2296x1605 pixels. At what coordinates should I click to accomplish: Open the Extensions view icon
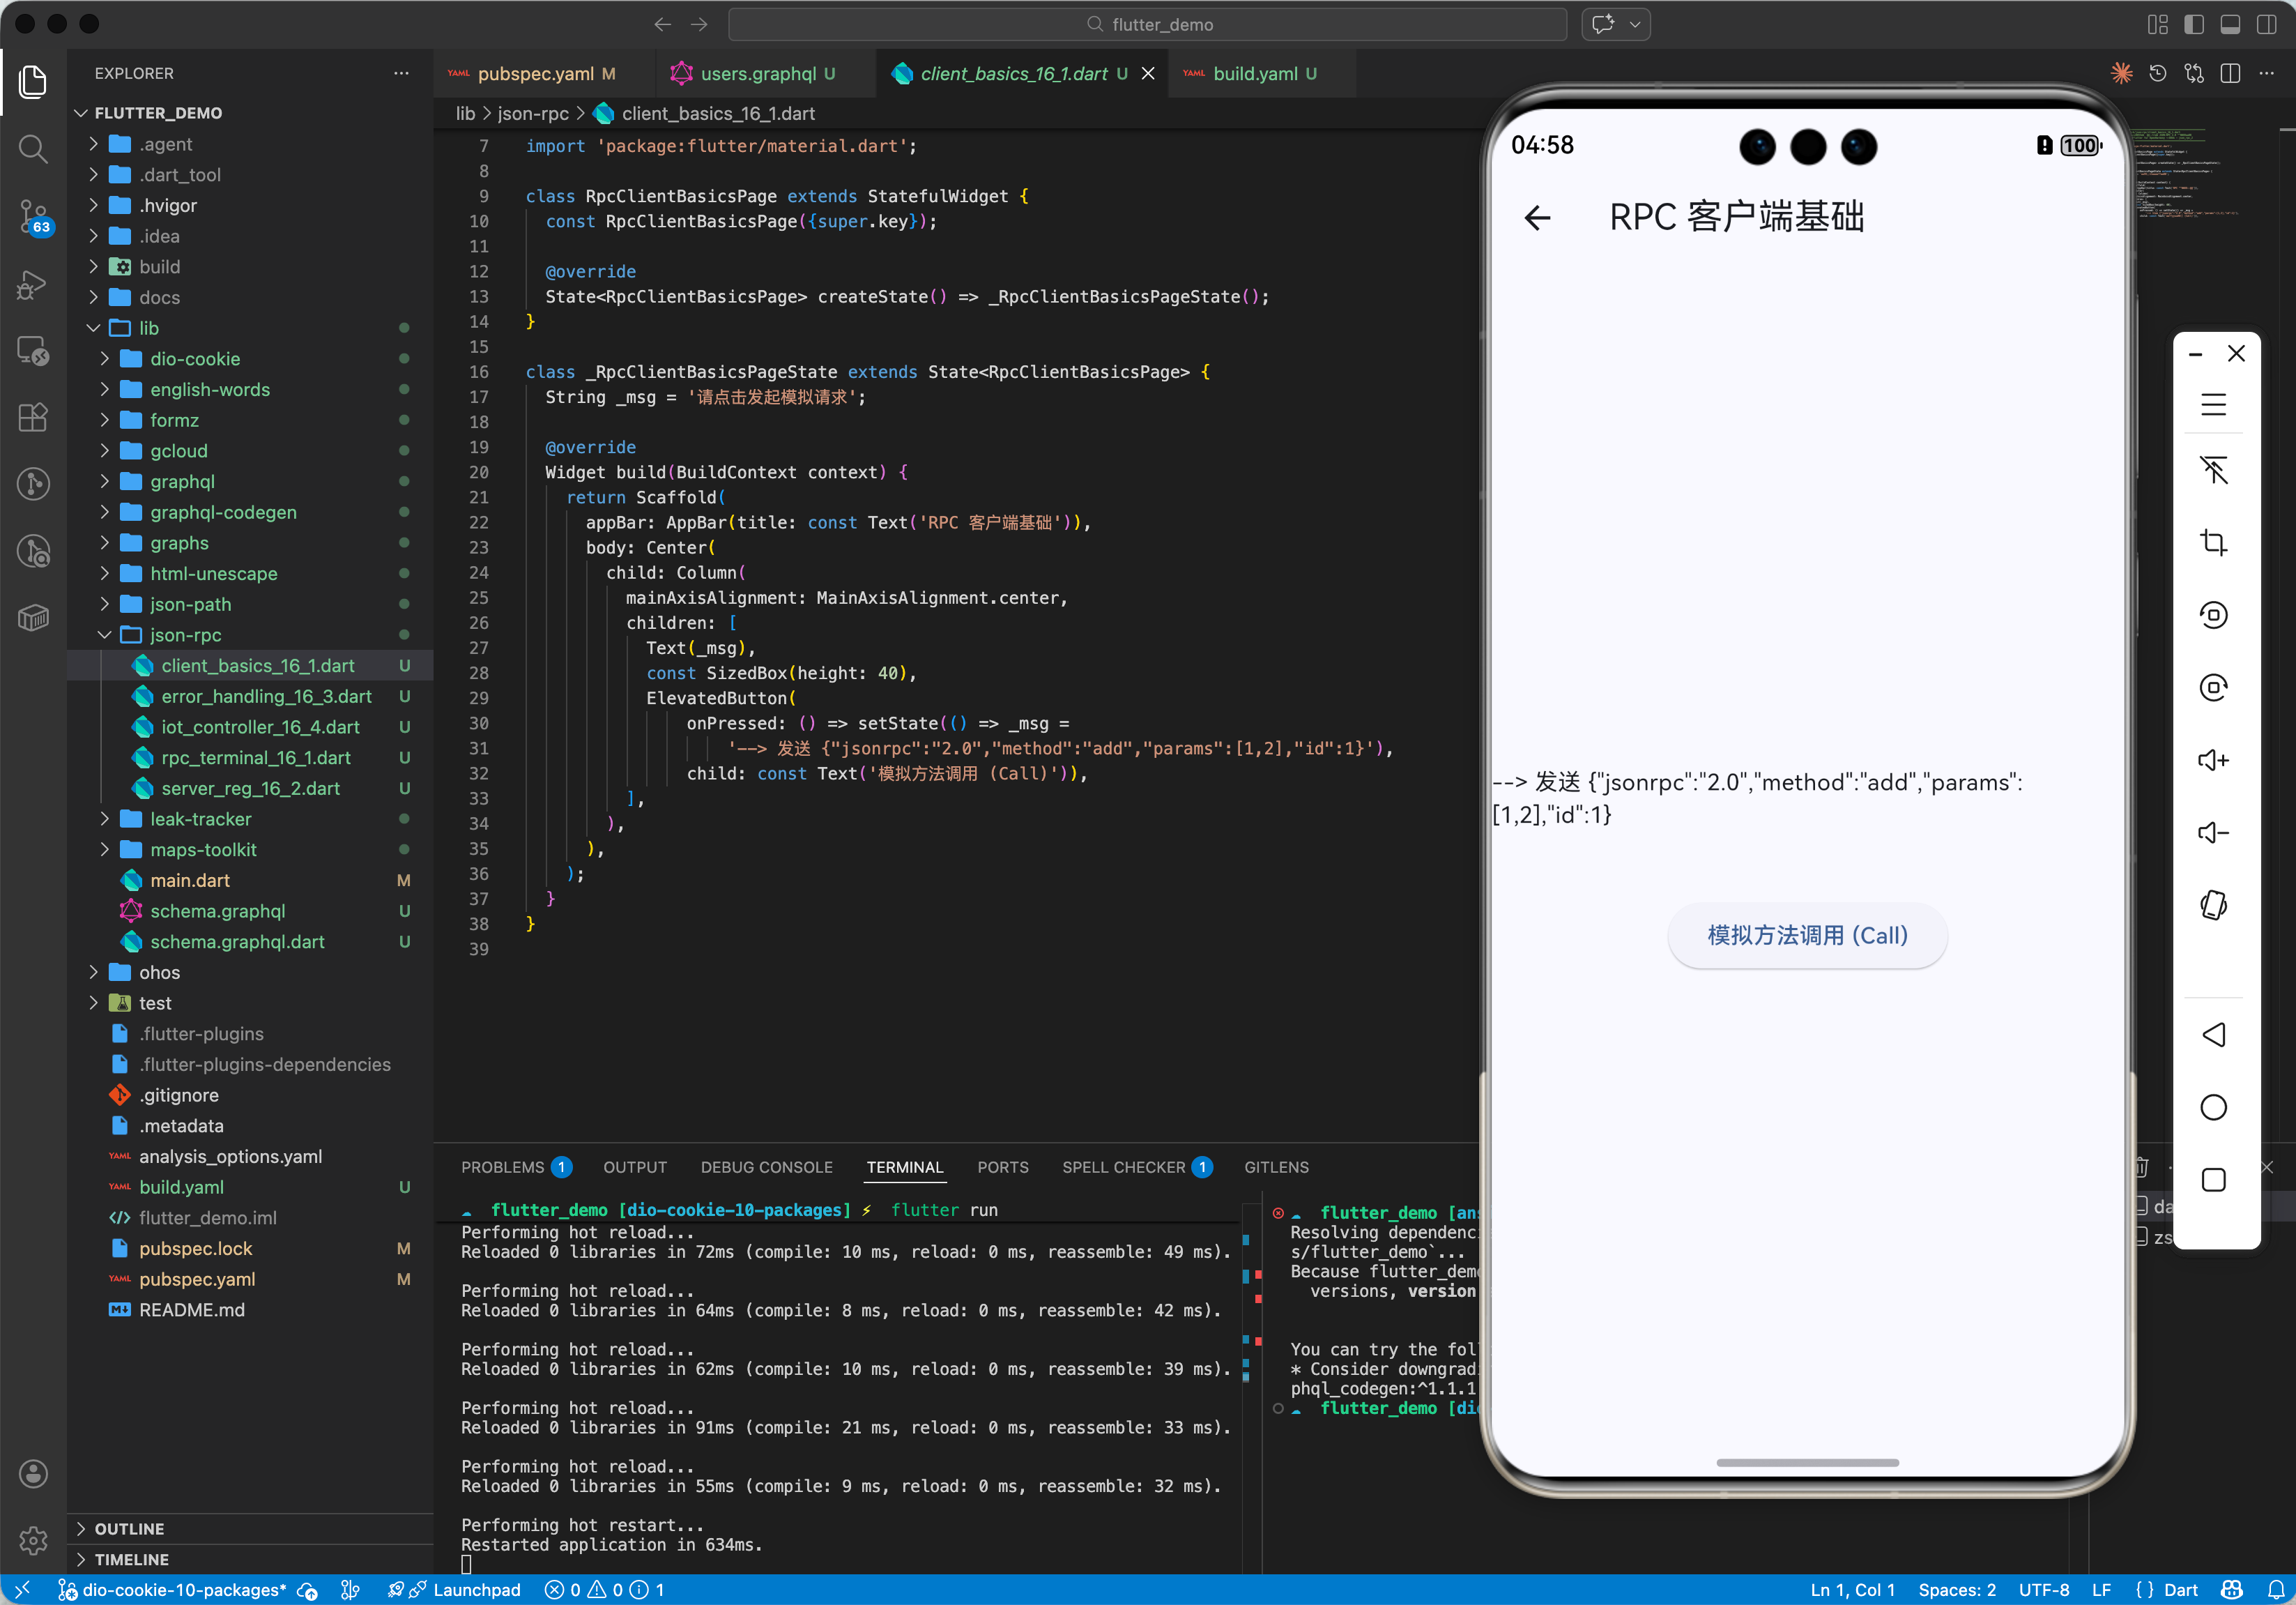pos(33,417)
